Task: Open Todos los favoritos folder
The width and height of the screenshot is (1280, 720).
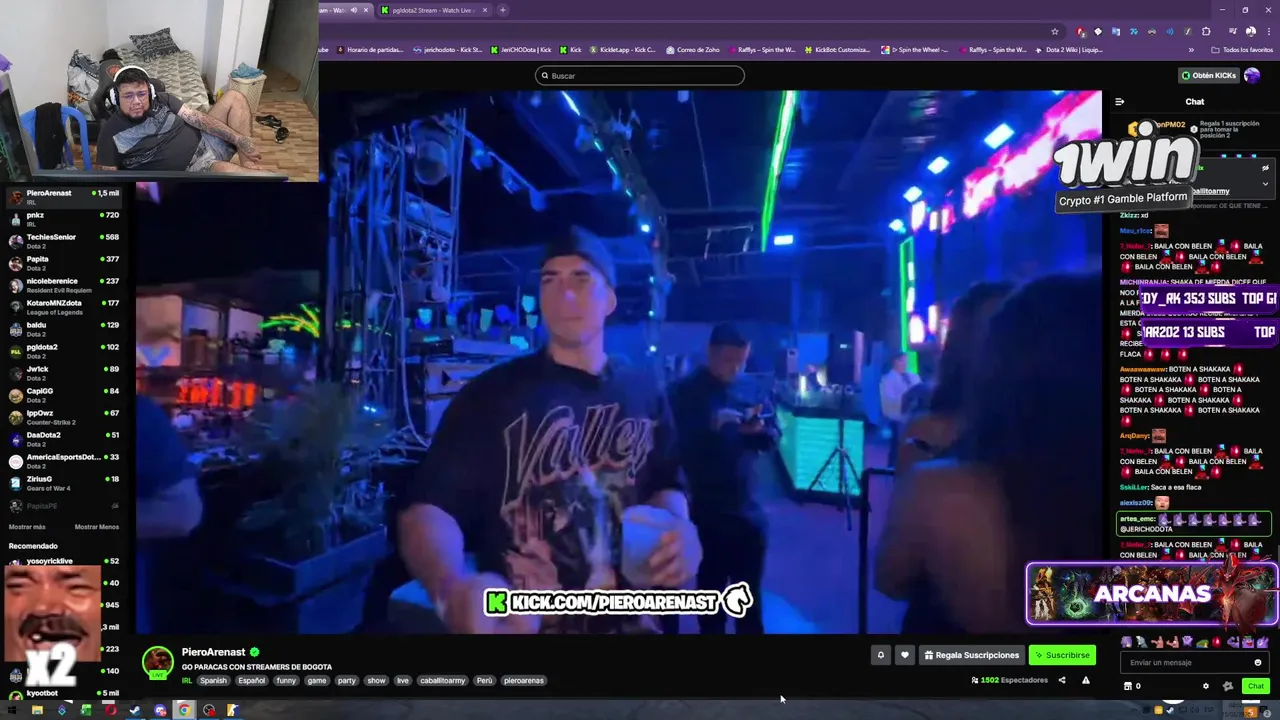Action: 1242,49
